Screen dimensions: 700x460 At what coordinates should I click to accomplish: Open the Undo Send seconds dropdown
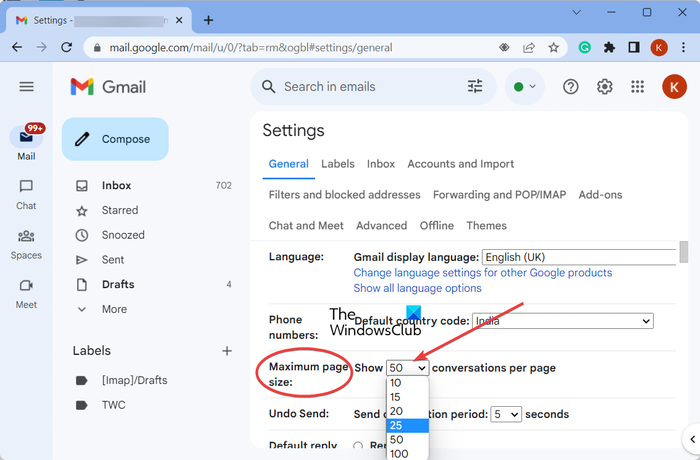(506, 414)
